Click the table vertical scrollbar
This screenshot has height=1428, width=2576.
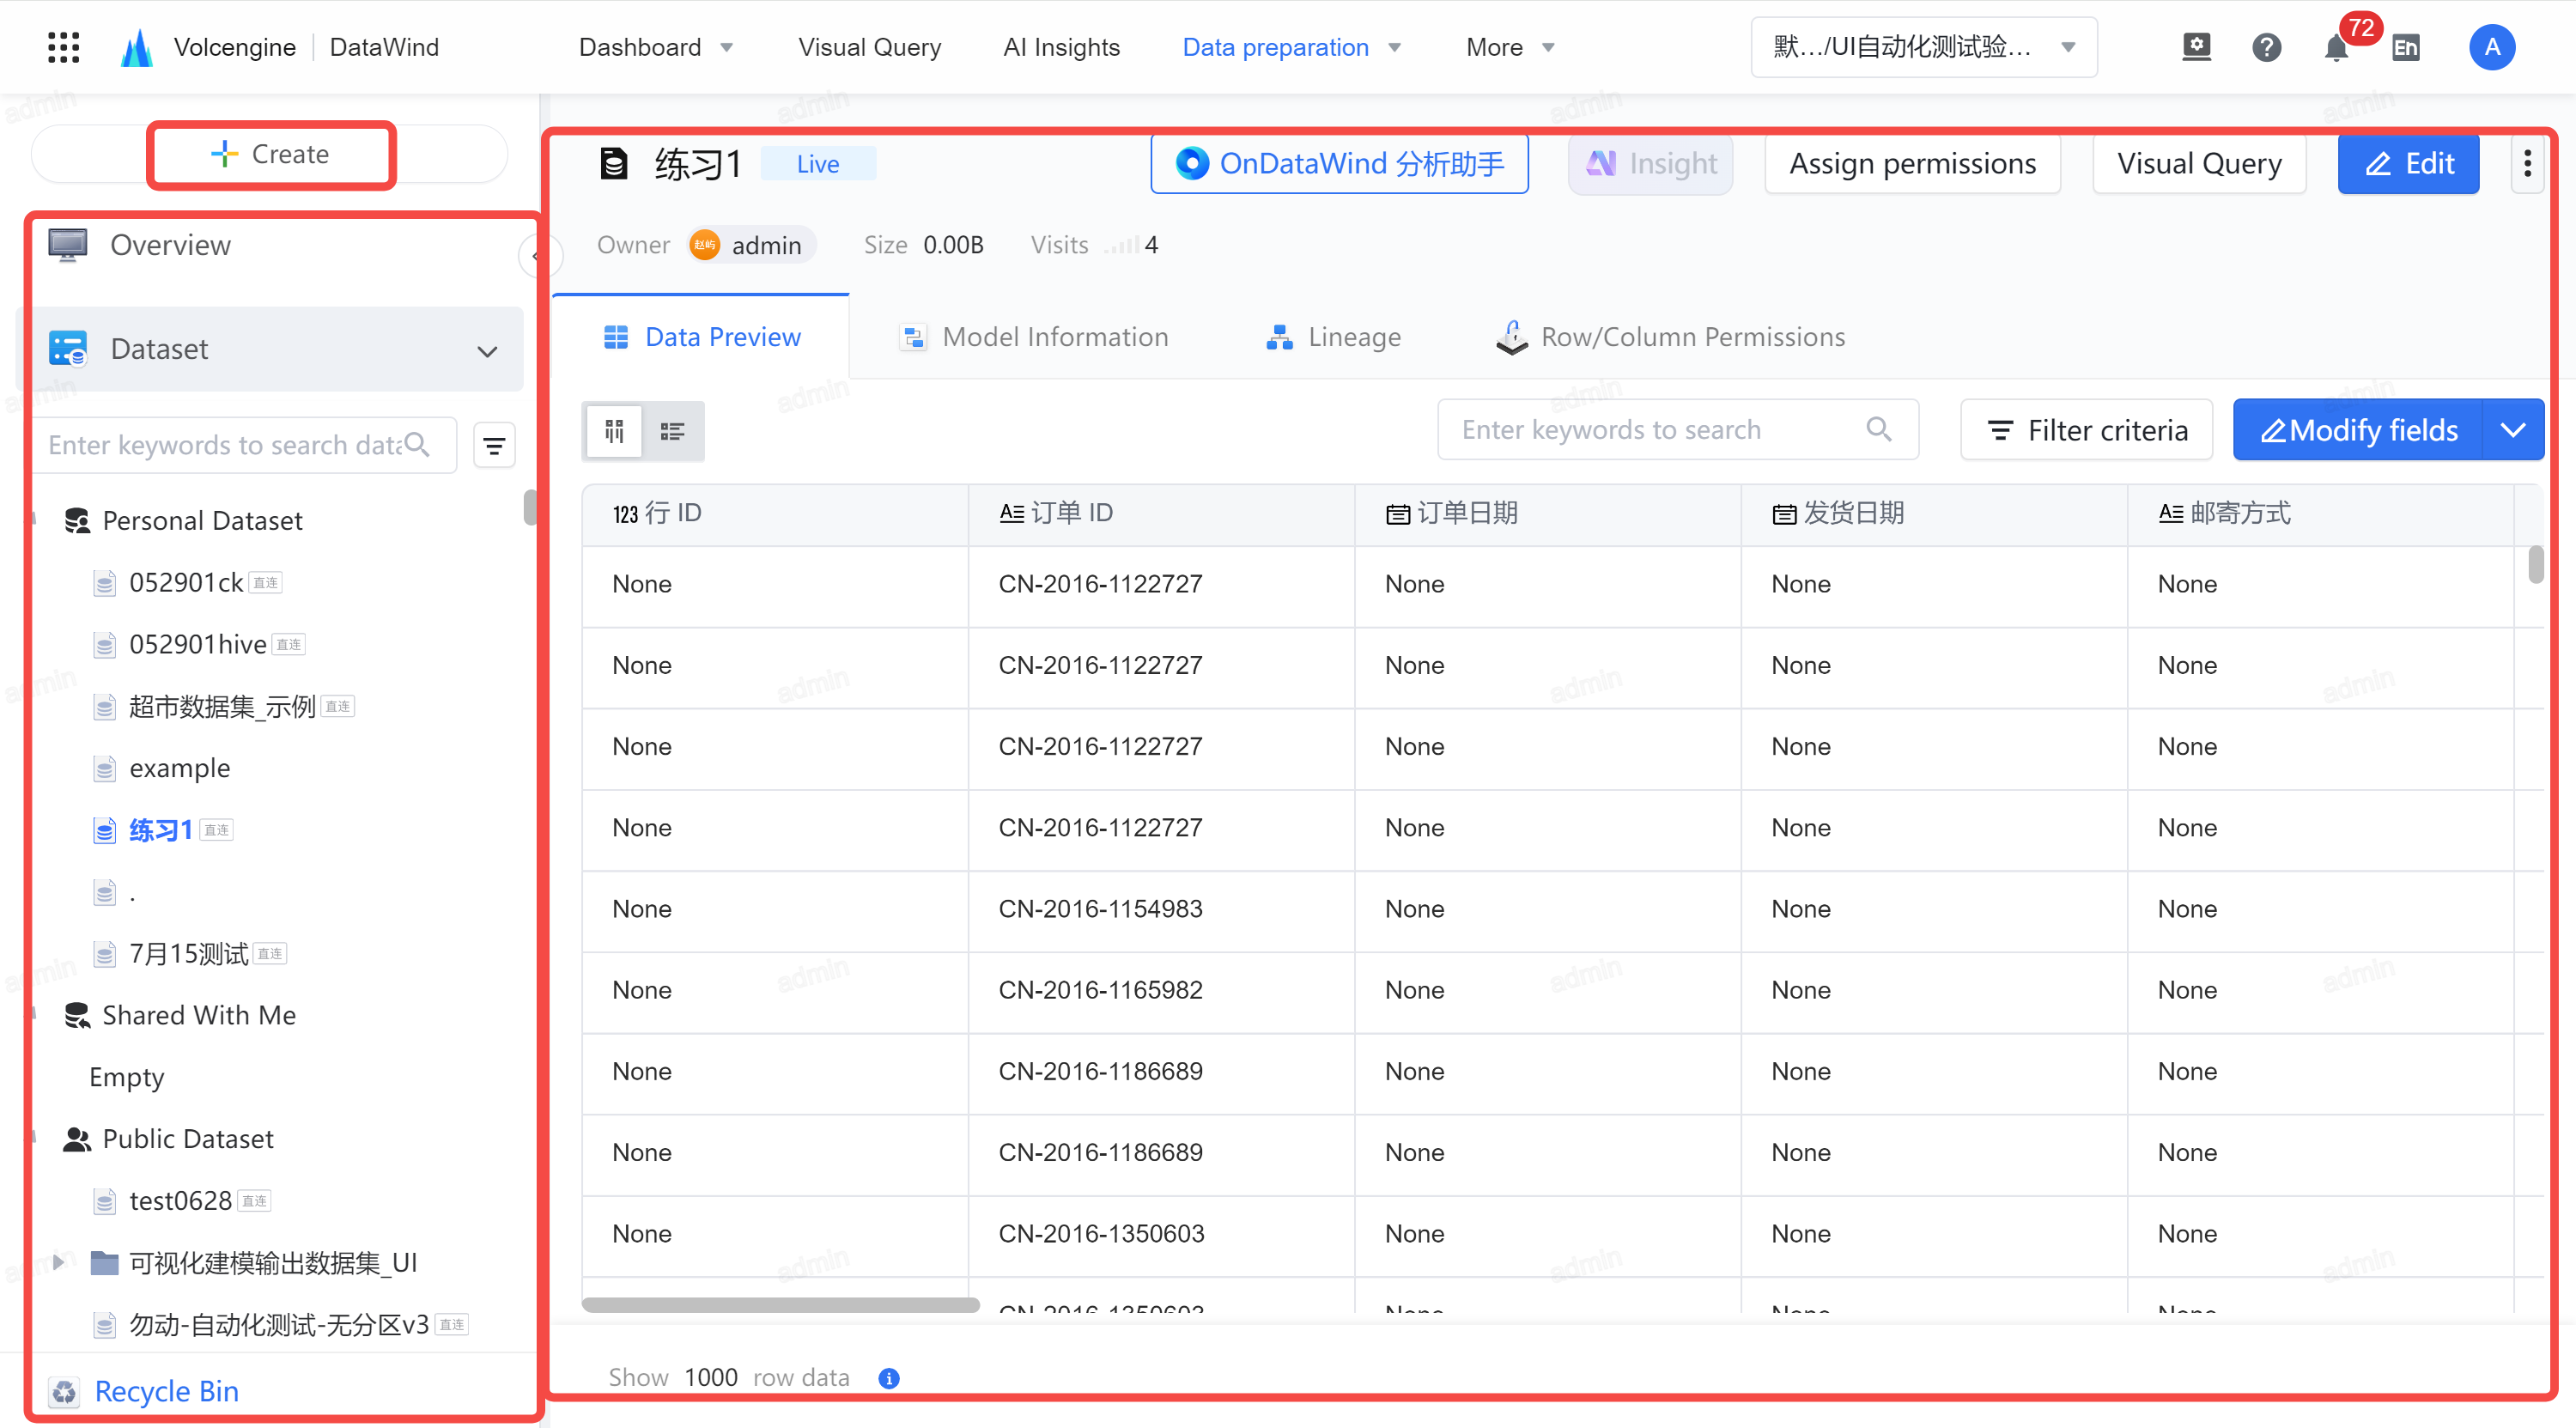coord(2535,565)
